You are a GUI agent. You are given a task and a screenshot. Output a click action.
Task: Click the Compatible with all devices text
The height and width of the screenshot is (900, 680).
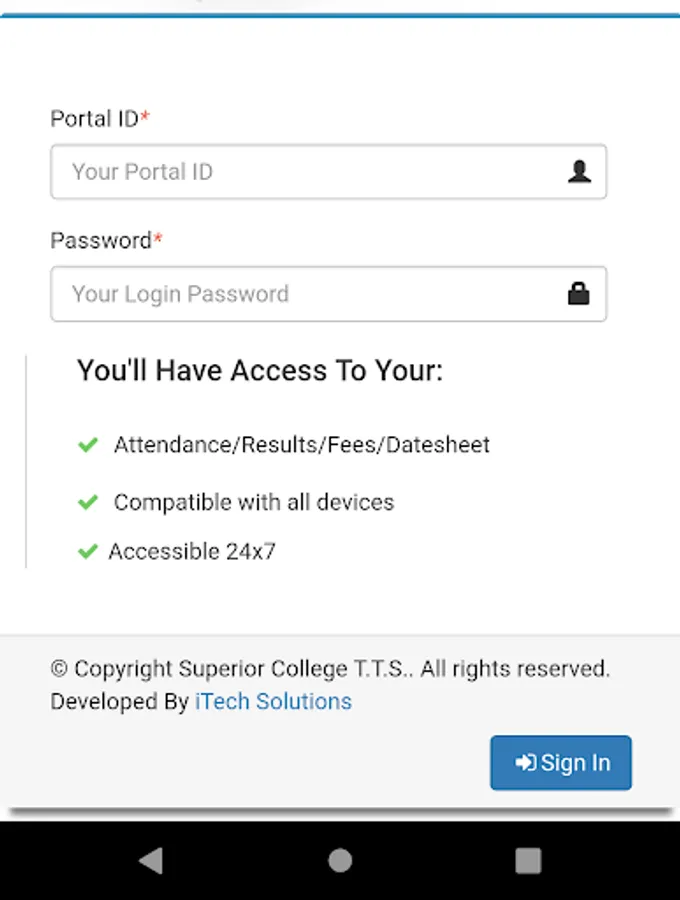click(254, 502)
